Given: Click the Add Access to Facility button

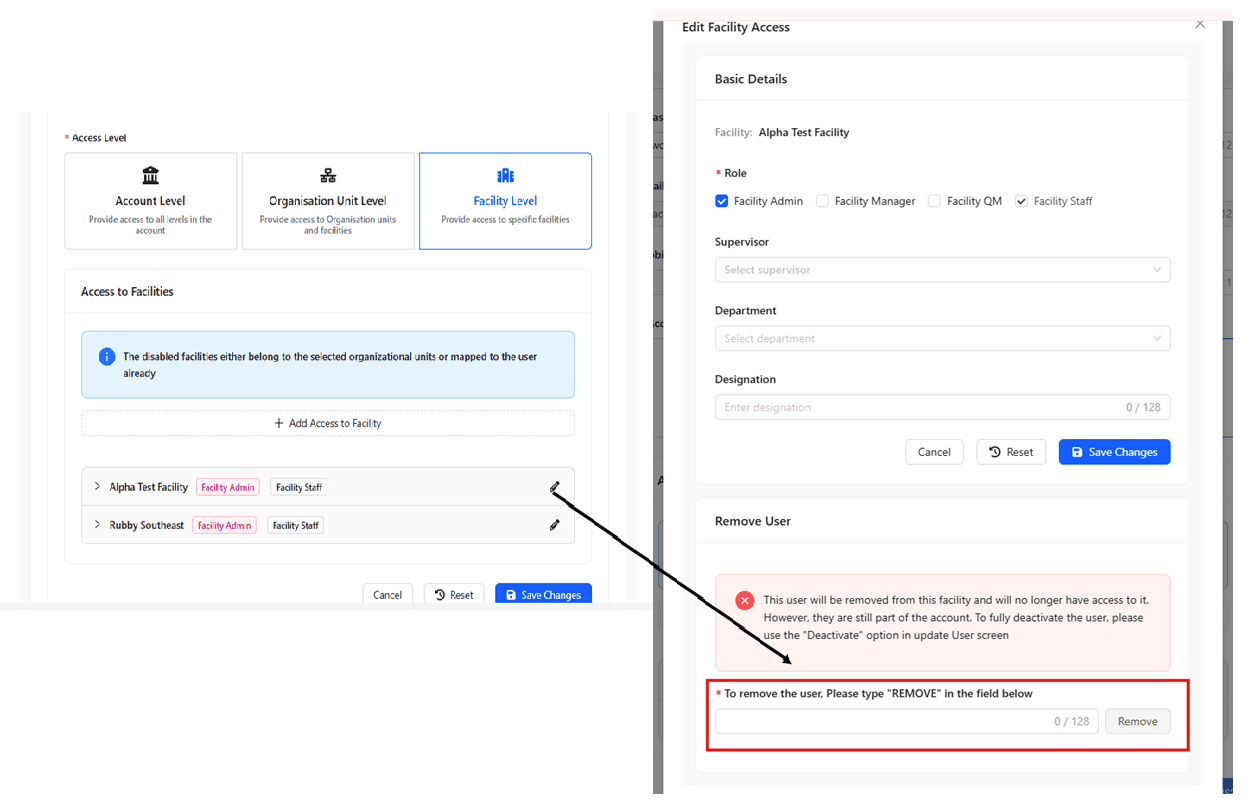Looking at the screenshot, I should (328, 423).
